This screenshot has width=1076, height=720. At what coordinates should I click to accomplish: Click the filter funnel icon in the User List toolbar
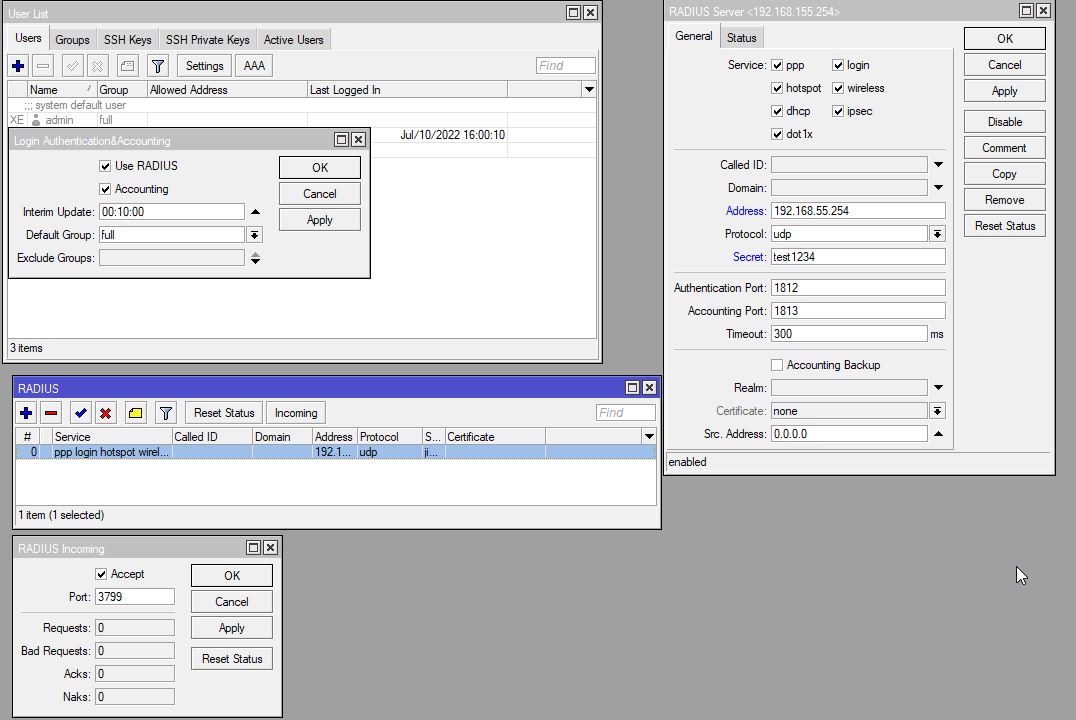click(x=157, y=66)
